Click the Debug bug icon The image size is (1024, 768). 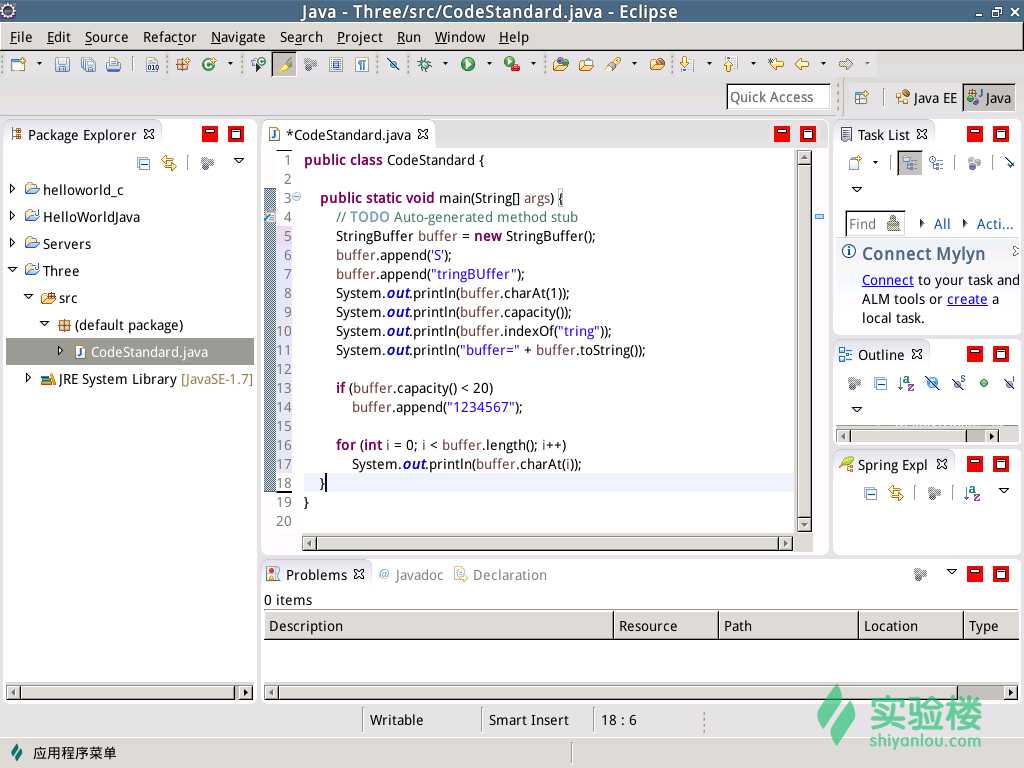[x=424, y=64]
